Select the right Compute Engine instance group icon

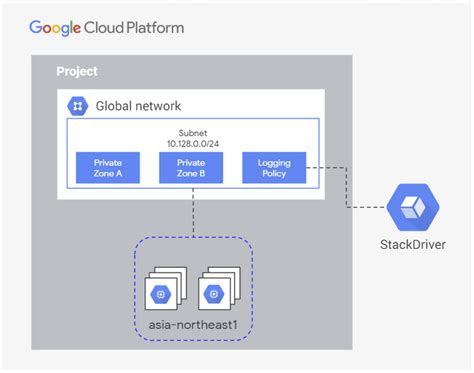219,288
